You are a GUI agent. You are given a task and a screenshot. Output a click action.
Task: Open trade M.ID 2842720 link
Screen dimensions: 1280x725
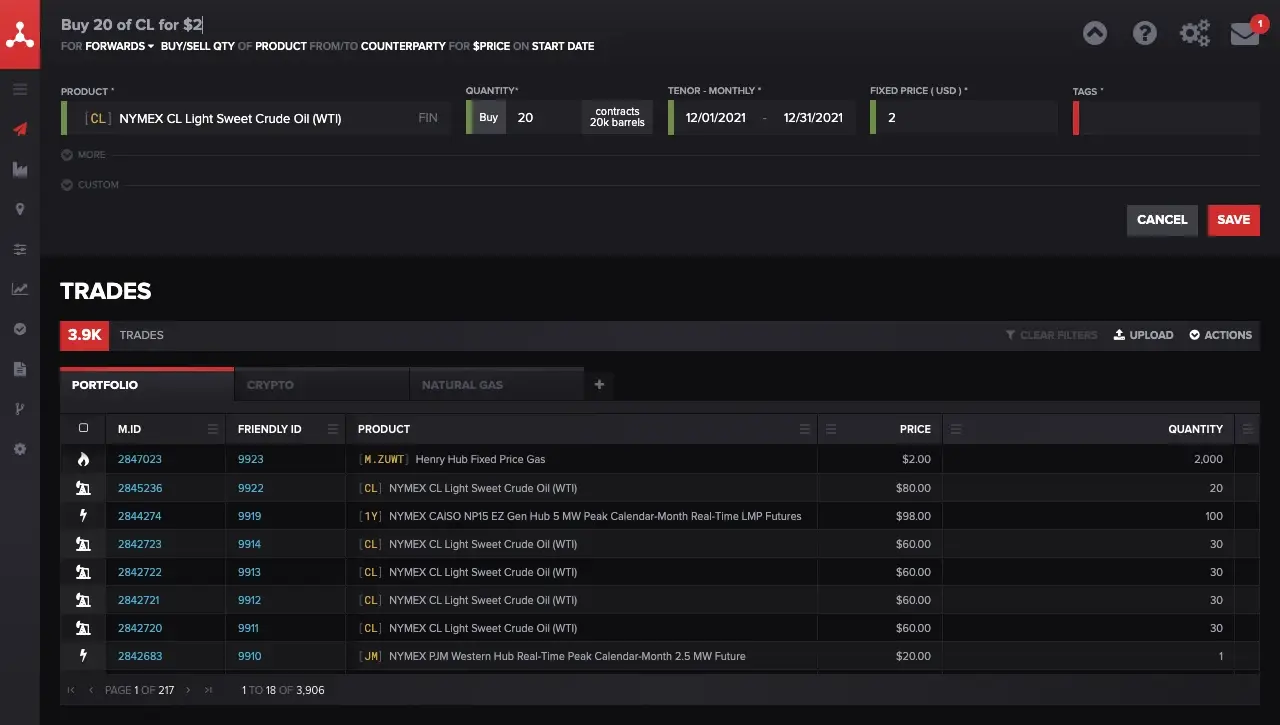[x=140, y=628]
